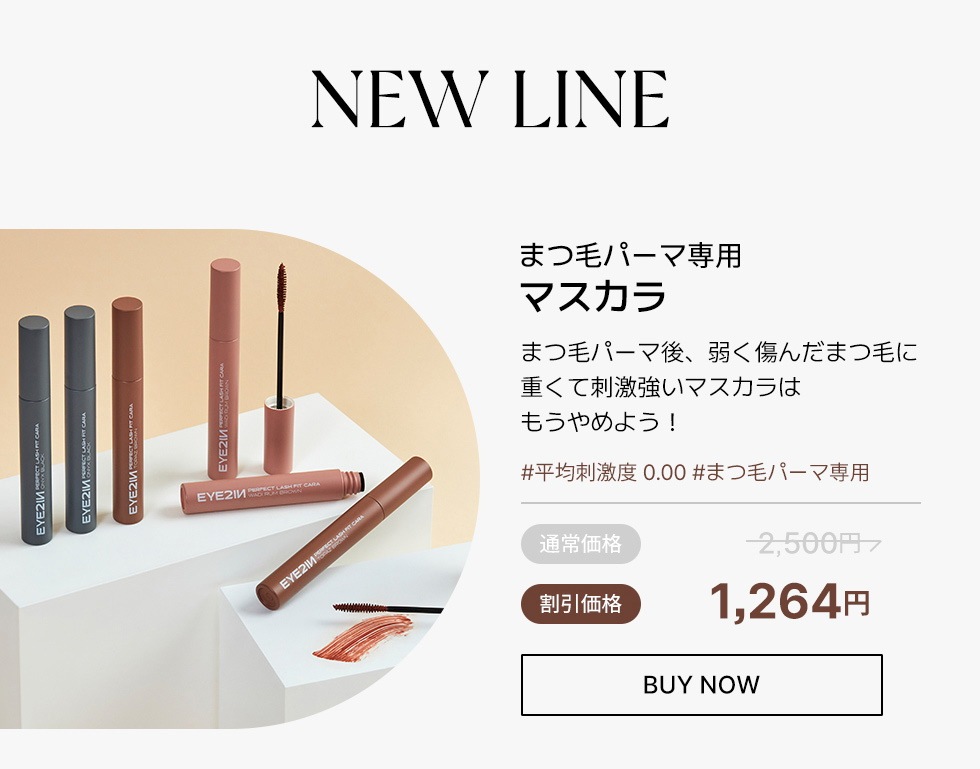The width and height of the screenshot is (980, 769).
Task: Click the #まつ毛パーマ専用 hashtag
Action: click(781, 472)
